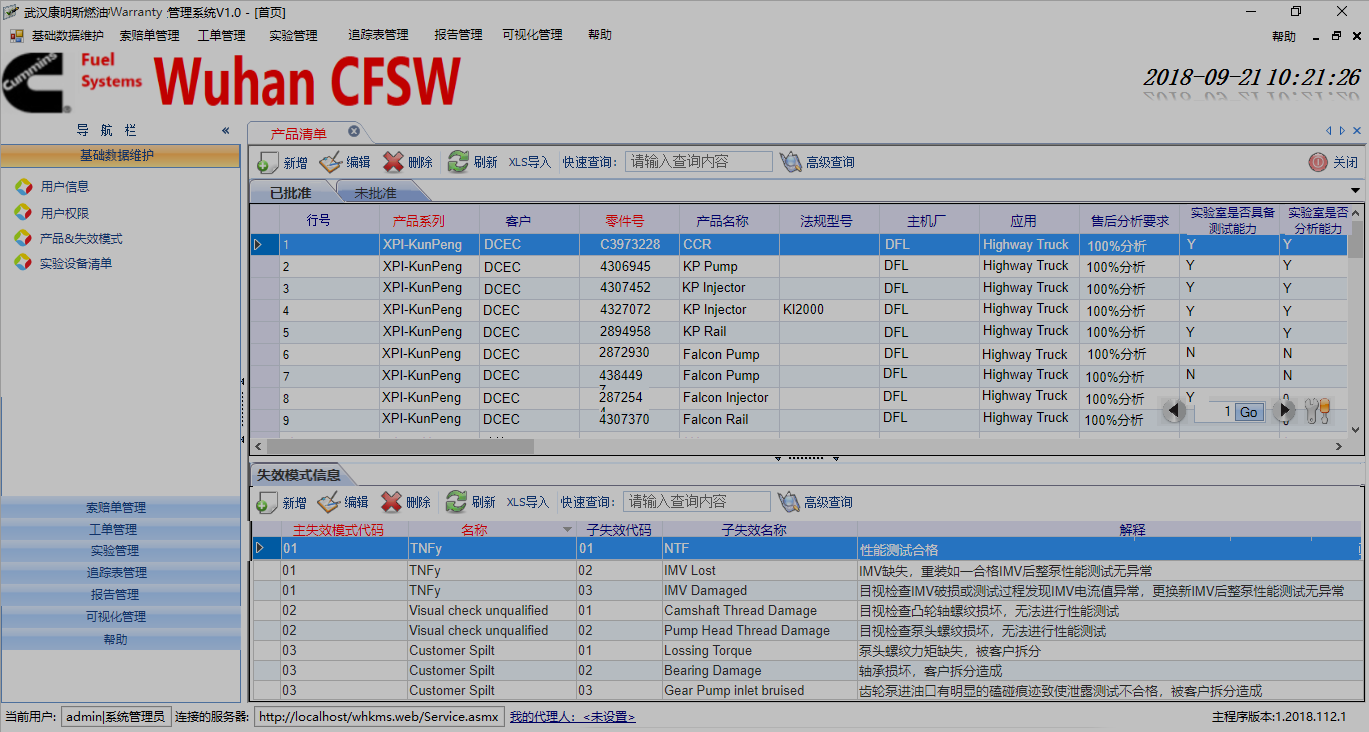Expand the 实验管理 navigation section
Image resolution: width=1369 pixels, height=732 pixels.
121,551
